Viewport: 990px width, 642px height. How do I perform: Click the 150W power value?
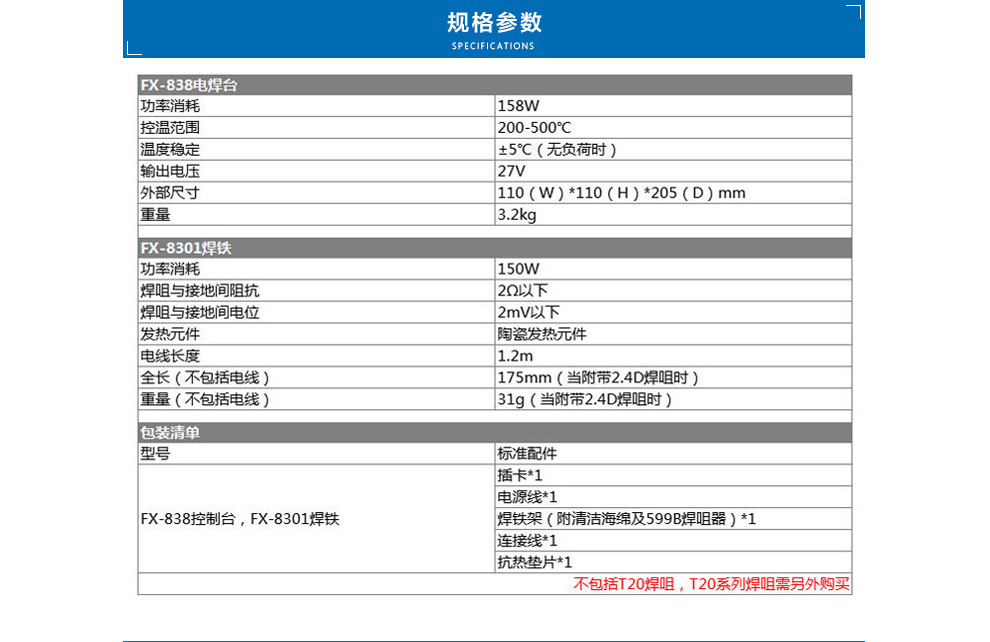pyautogui.click(x=518, y=269)
